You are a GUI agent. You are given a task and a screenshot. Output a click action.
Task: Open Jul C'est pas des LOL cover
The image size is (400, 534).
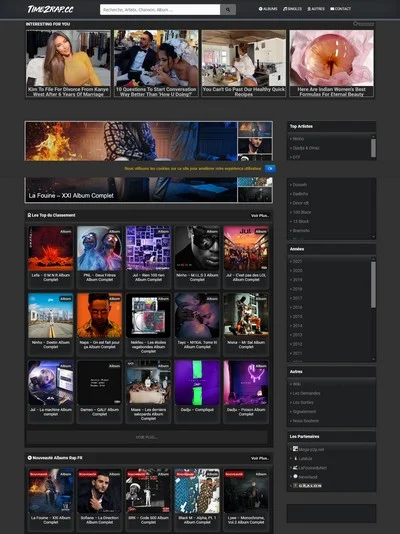[x=246, y=248]
